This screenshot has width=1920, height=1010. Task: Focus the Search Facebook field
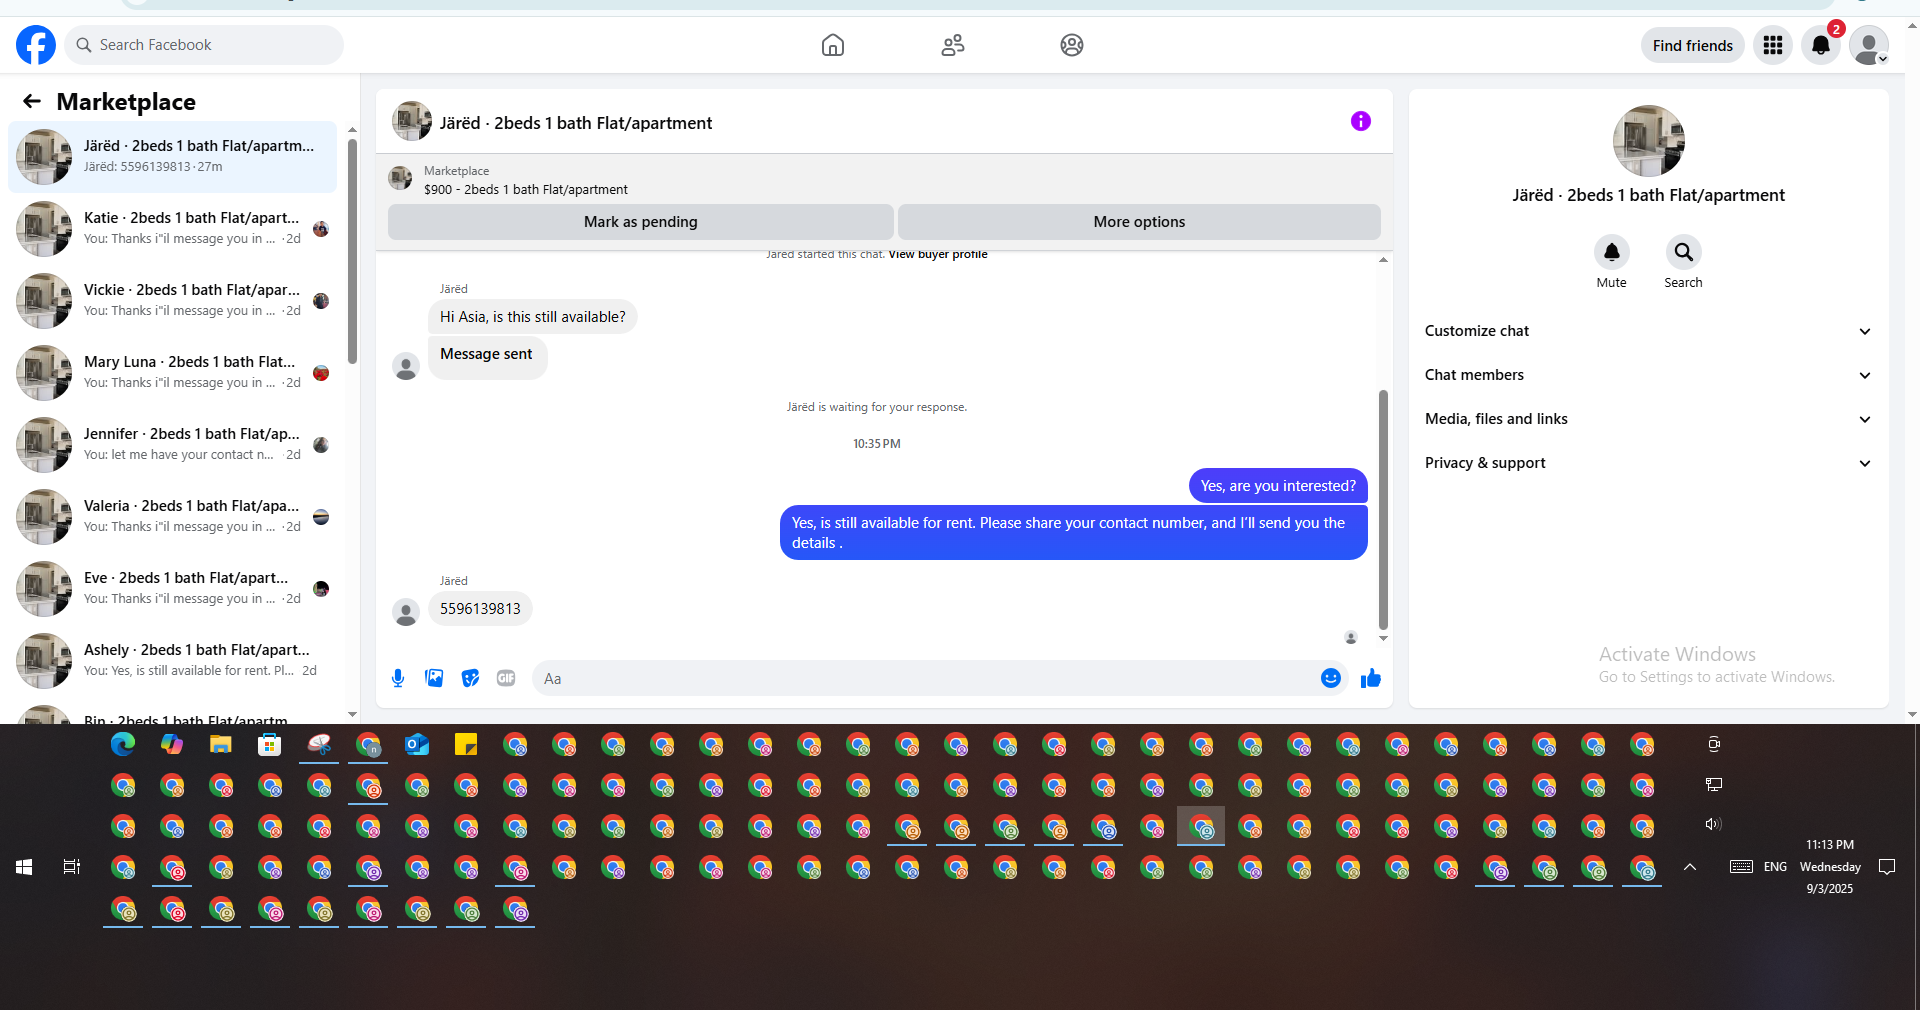pos(205,45)
